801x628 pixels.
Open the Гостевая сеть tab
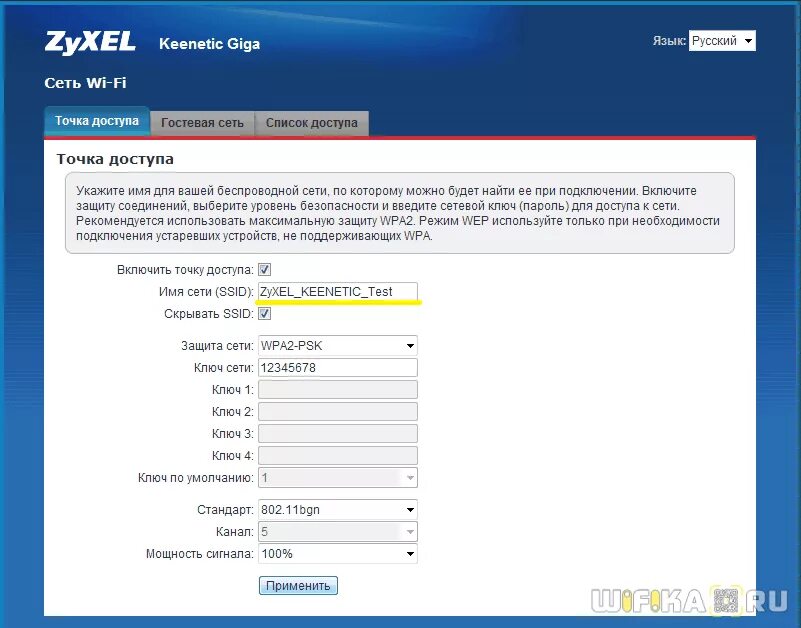202,123
